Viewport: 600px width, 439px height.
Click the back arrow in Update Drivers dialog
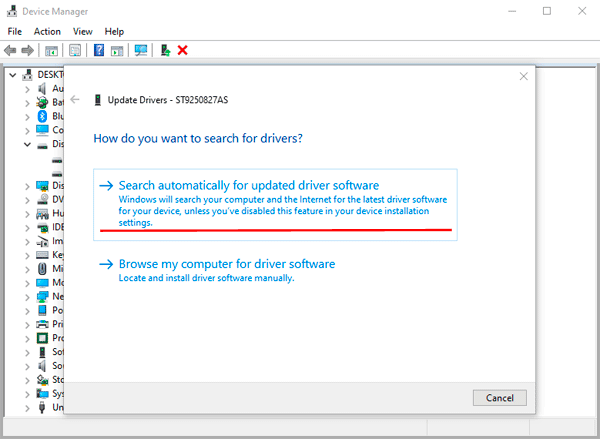(x=75, y=100)
